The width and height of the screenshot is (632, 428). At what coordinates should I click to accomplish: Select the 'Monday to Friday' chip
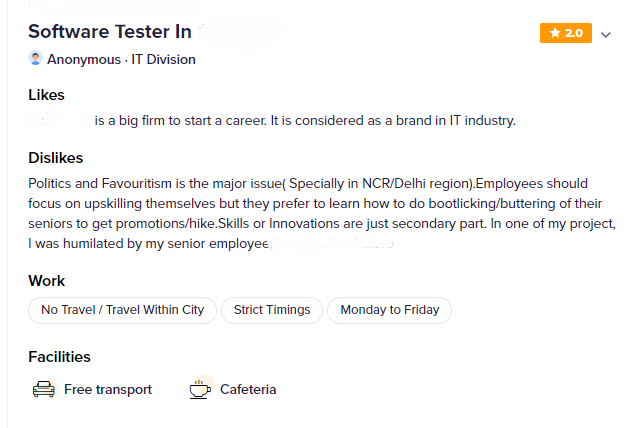click(389, 310)
